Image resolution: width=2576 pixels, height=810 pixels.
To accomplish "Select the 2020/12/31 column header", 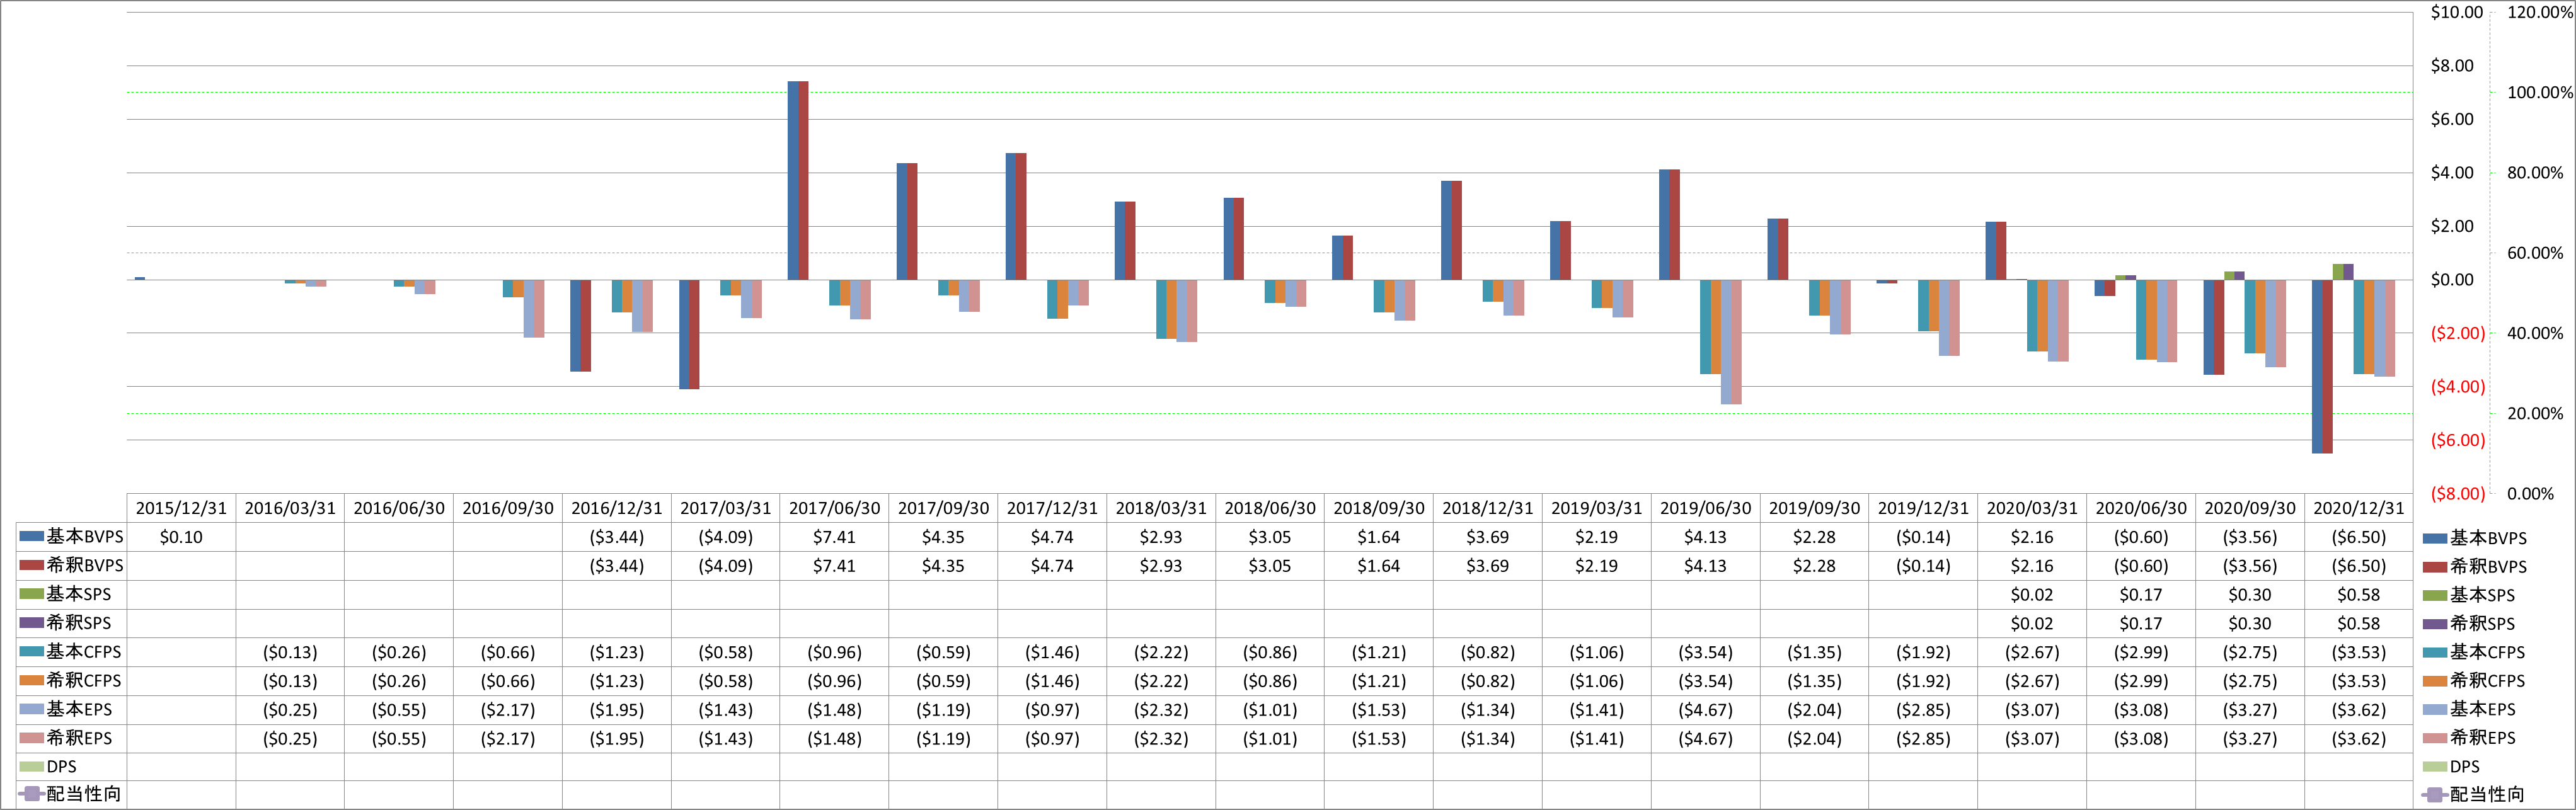I will [2359, 508].
